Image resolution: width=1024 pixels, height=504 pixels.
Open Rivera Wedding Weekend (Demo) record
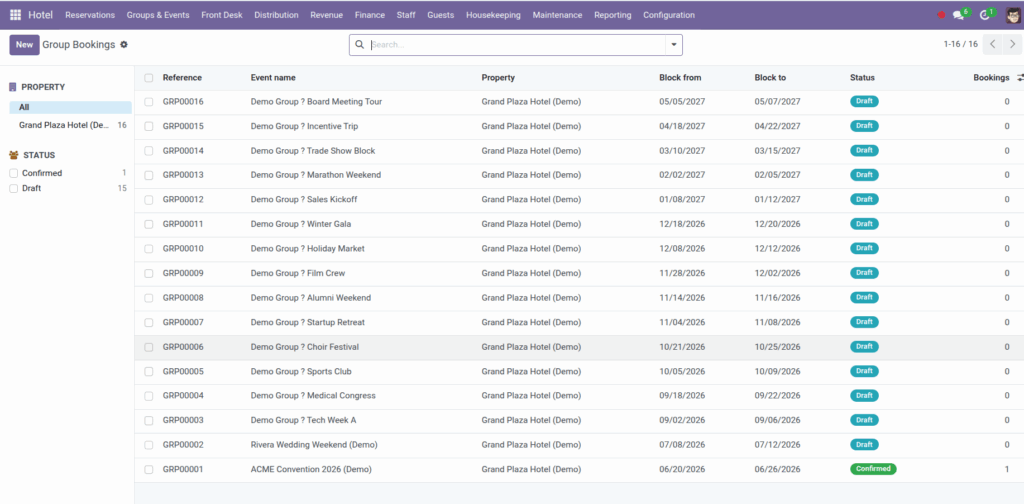[x=314, y=445]
